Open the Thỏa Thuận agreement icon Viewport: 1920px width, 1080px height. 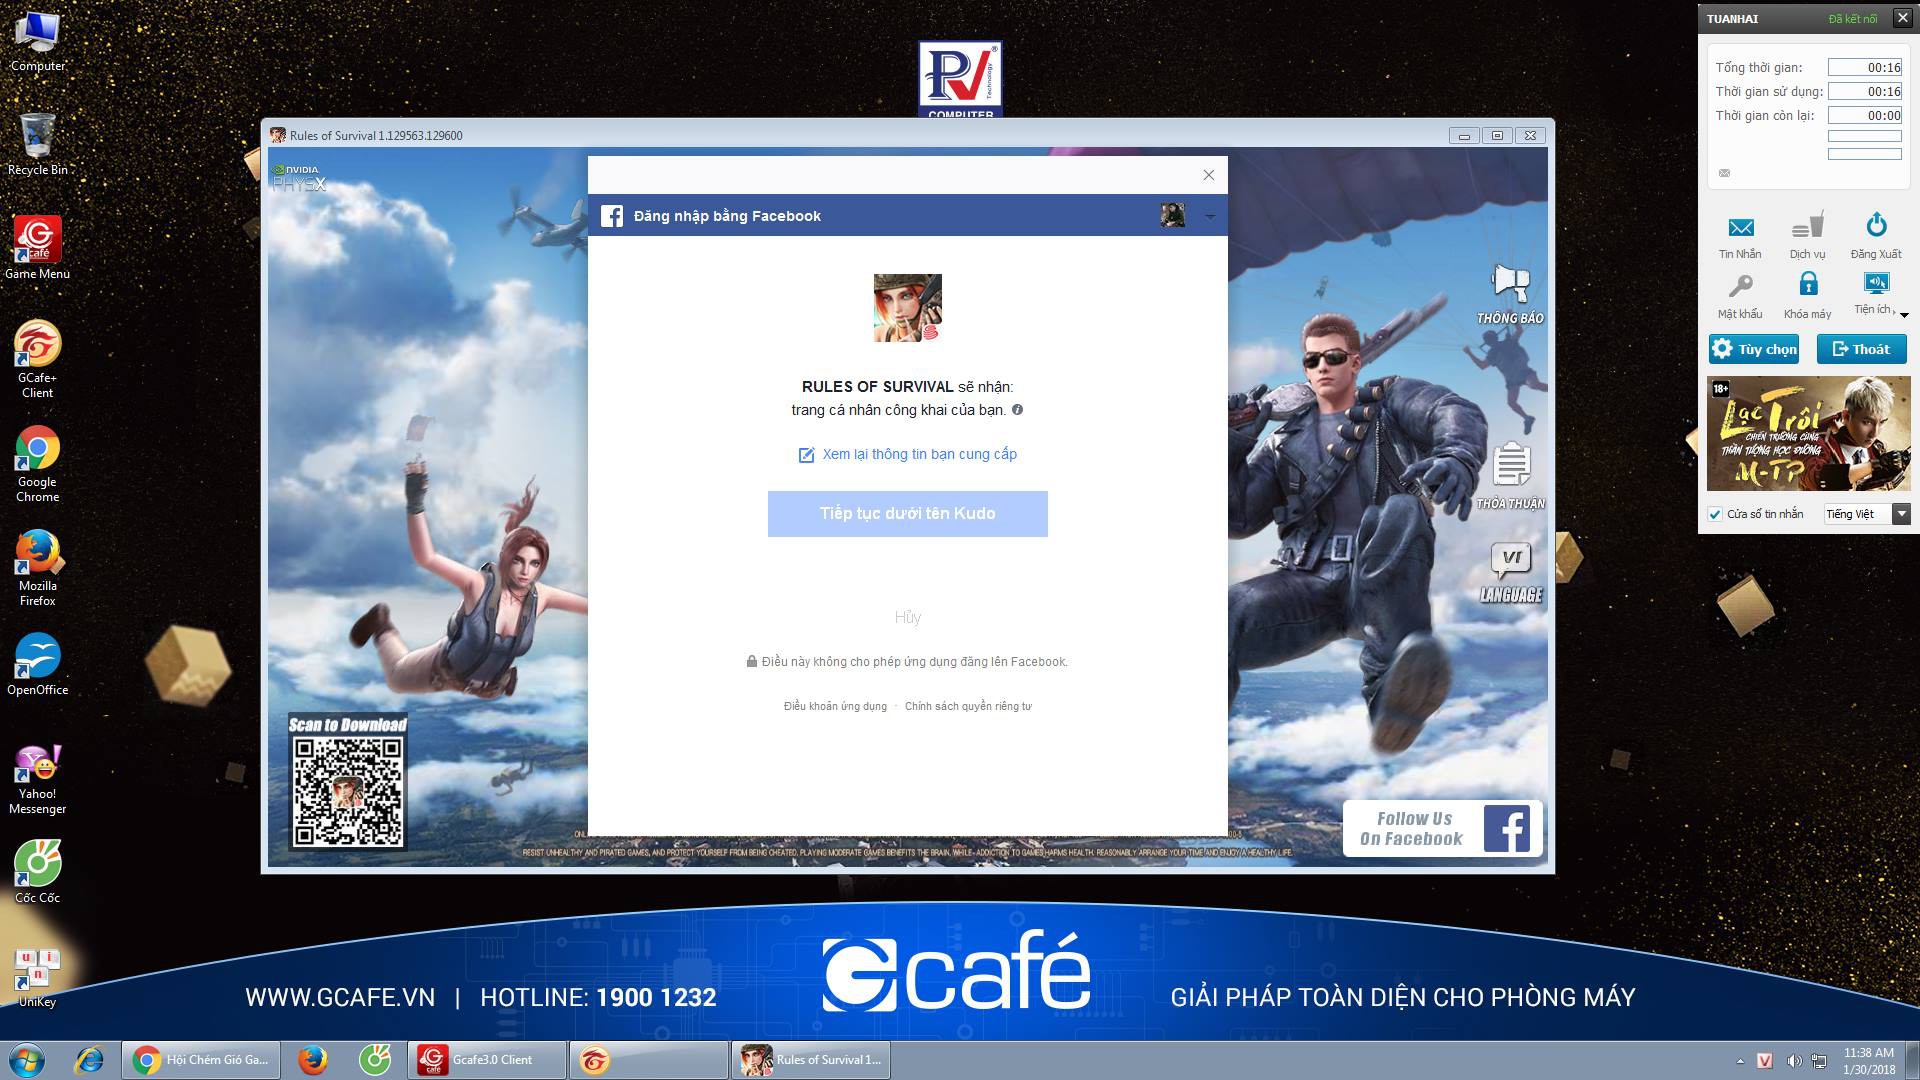tap(1511, 465)
